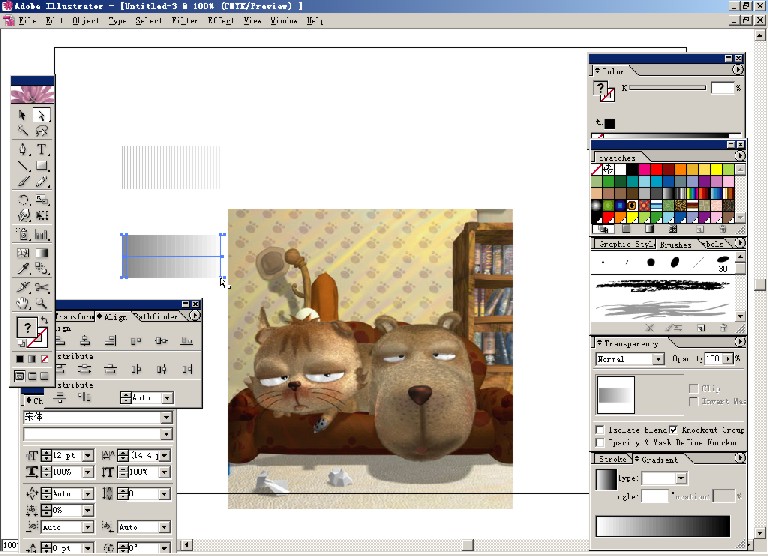Viewport: 768px width, 556px height.
Task: Select the Slice tool
Action: pos(23,287)
